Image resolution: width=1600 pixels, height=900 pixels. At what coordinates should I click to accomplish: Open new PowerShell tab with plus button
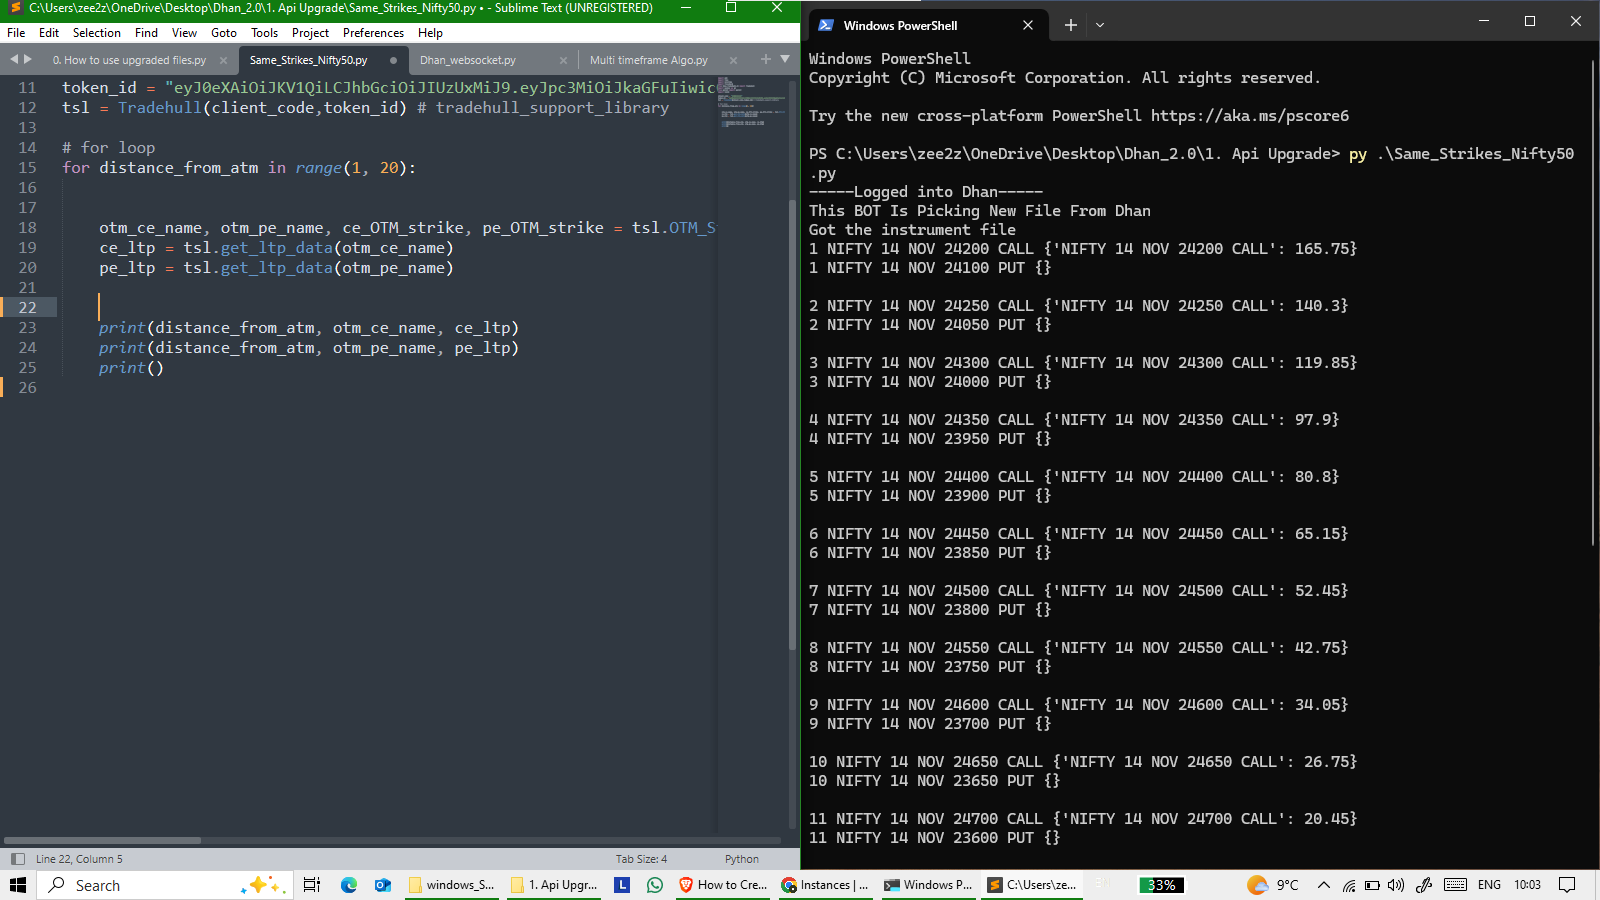pyautogui.click(x=1071, y=25)
